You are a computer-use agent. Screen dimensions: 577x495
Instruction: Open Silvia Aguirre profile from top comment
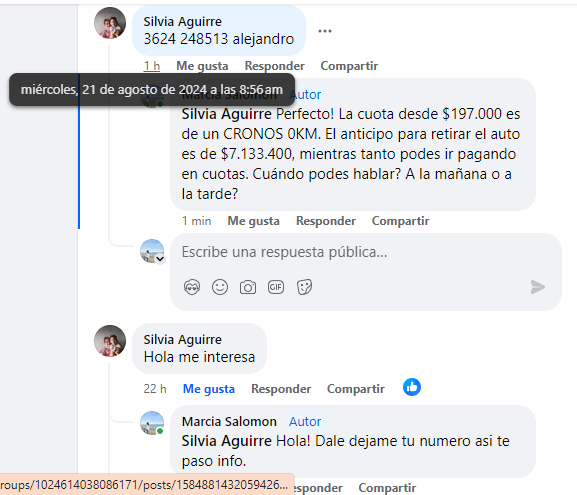(183, 22)
